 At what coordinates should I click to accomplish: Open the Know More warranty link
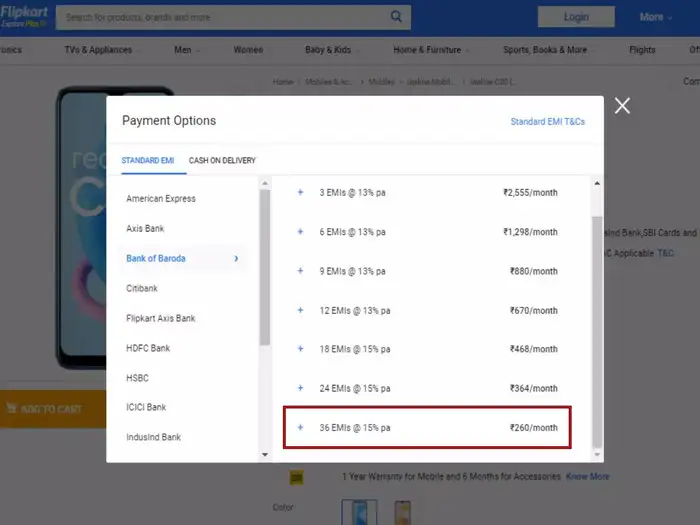587,477
